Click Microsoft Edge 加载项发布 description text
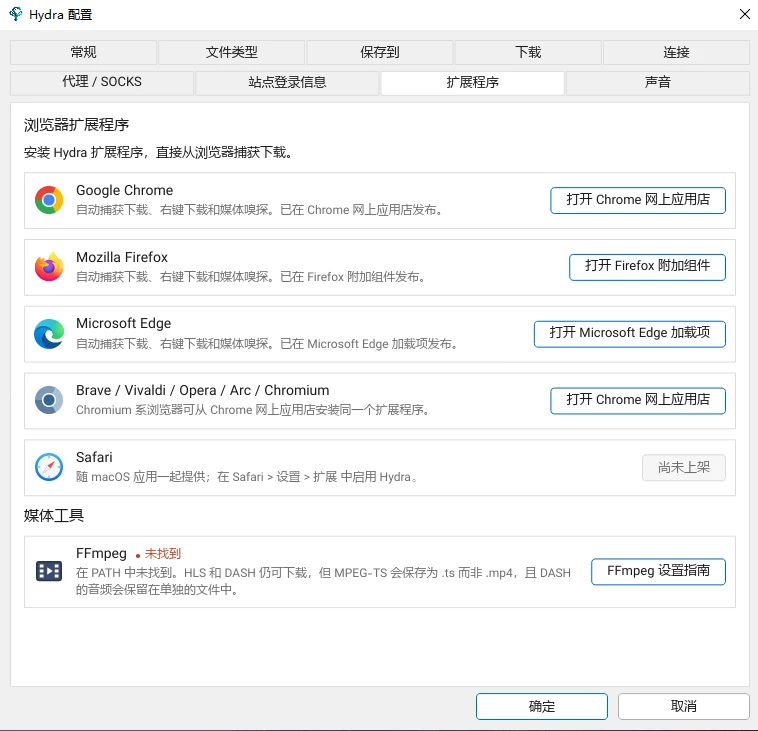The image size is (758, 731). [267, 344]
